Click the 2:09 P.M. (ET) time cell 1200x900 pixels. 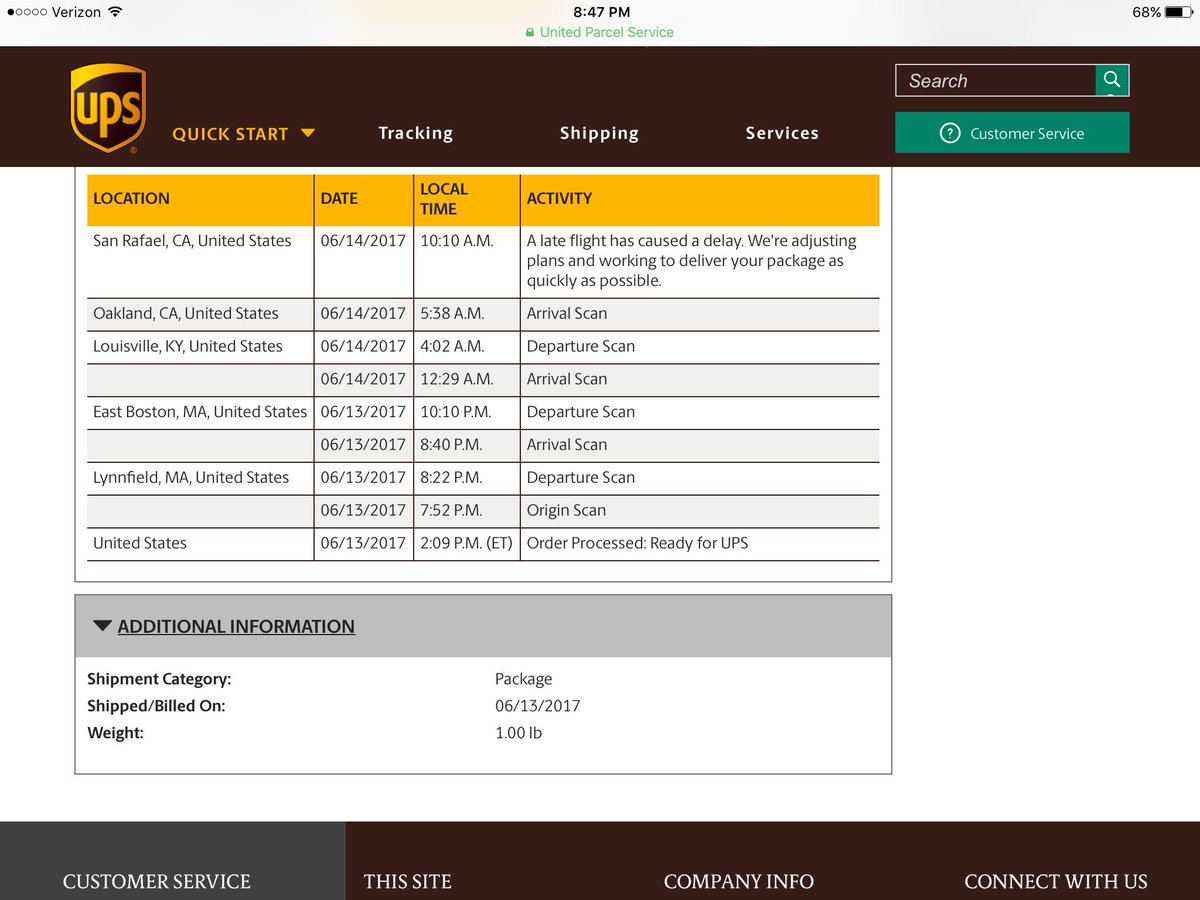click(466, 543)
